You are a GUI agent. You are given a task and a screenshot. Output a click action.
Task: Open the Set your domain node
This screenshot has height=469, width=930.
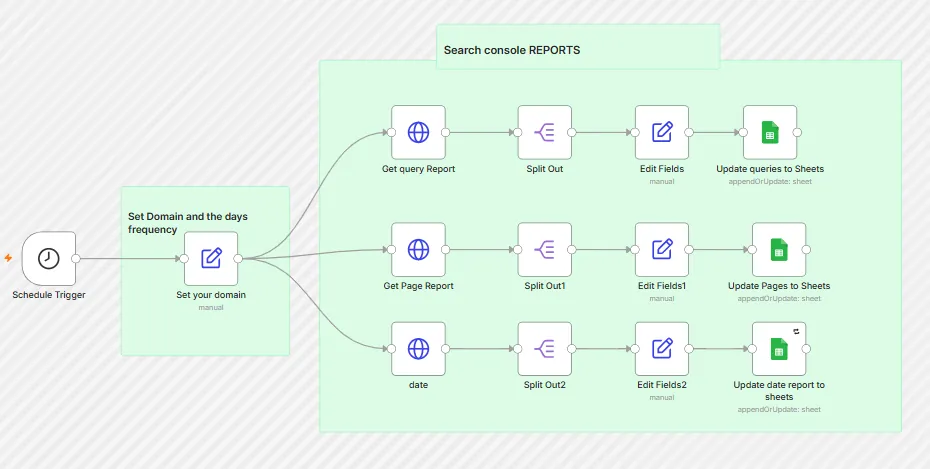tap(211, 259)
